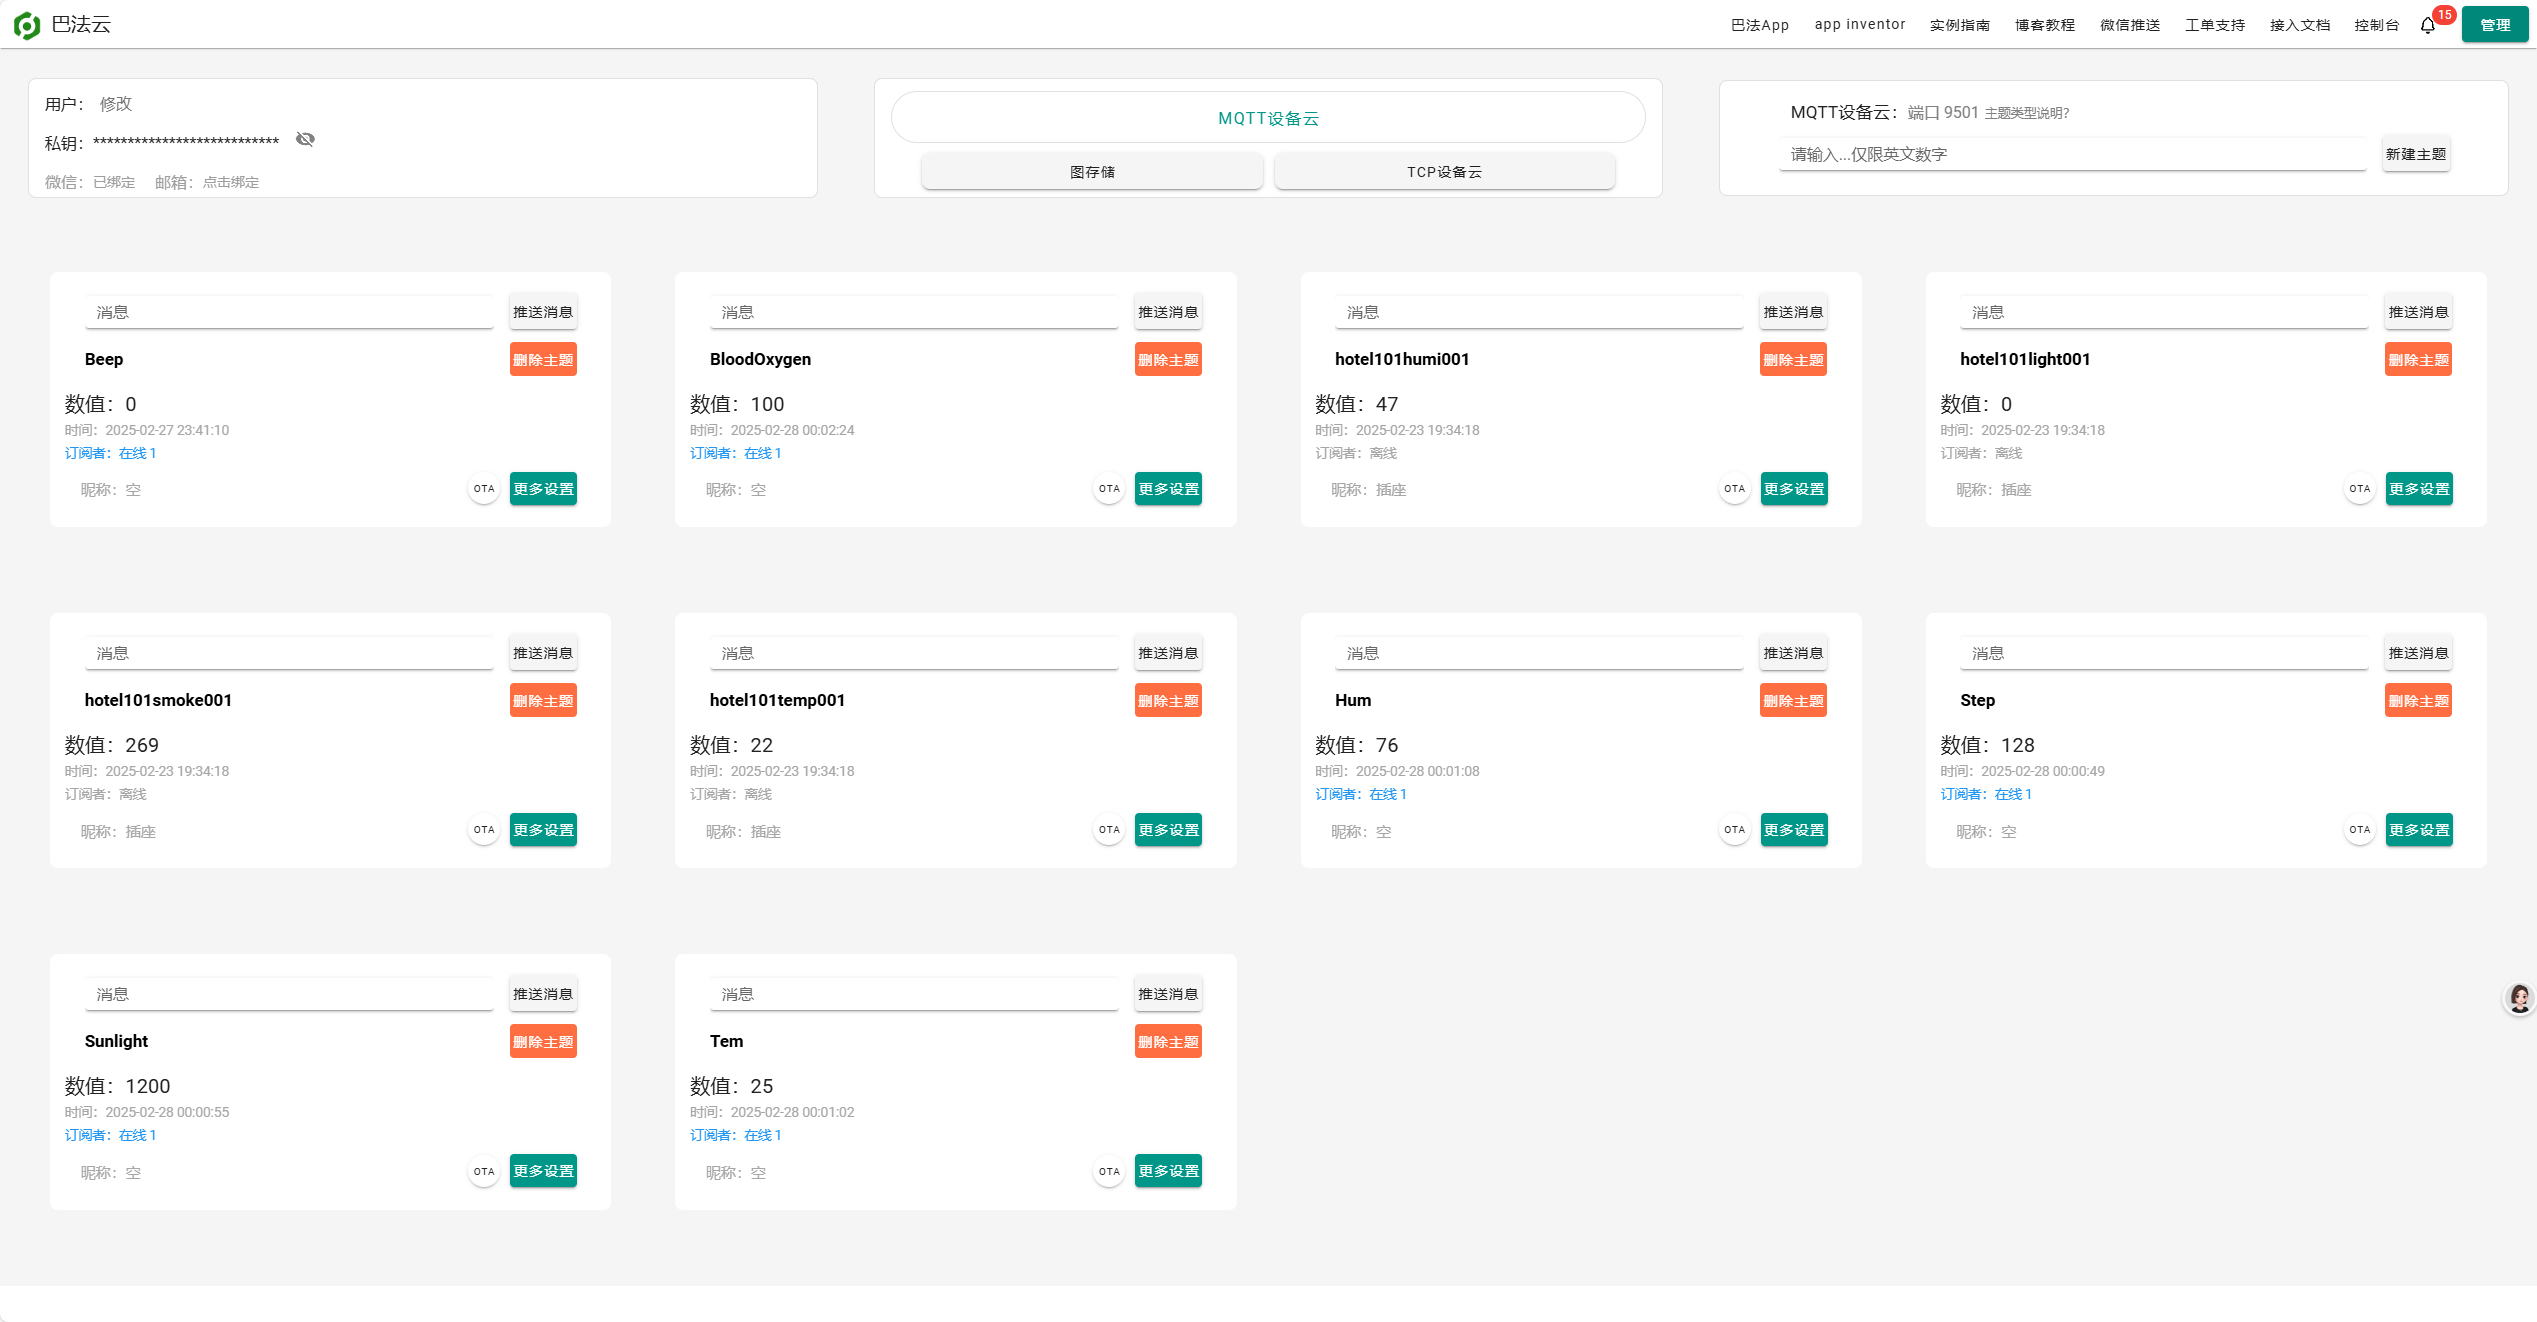Select the MQTT设备云 tab
The height and width of the screenshot is (1322, 2537).
(x=1267, y=118)
